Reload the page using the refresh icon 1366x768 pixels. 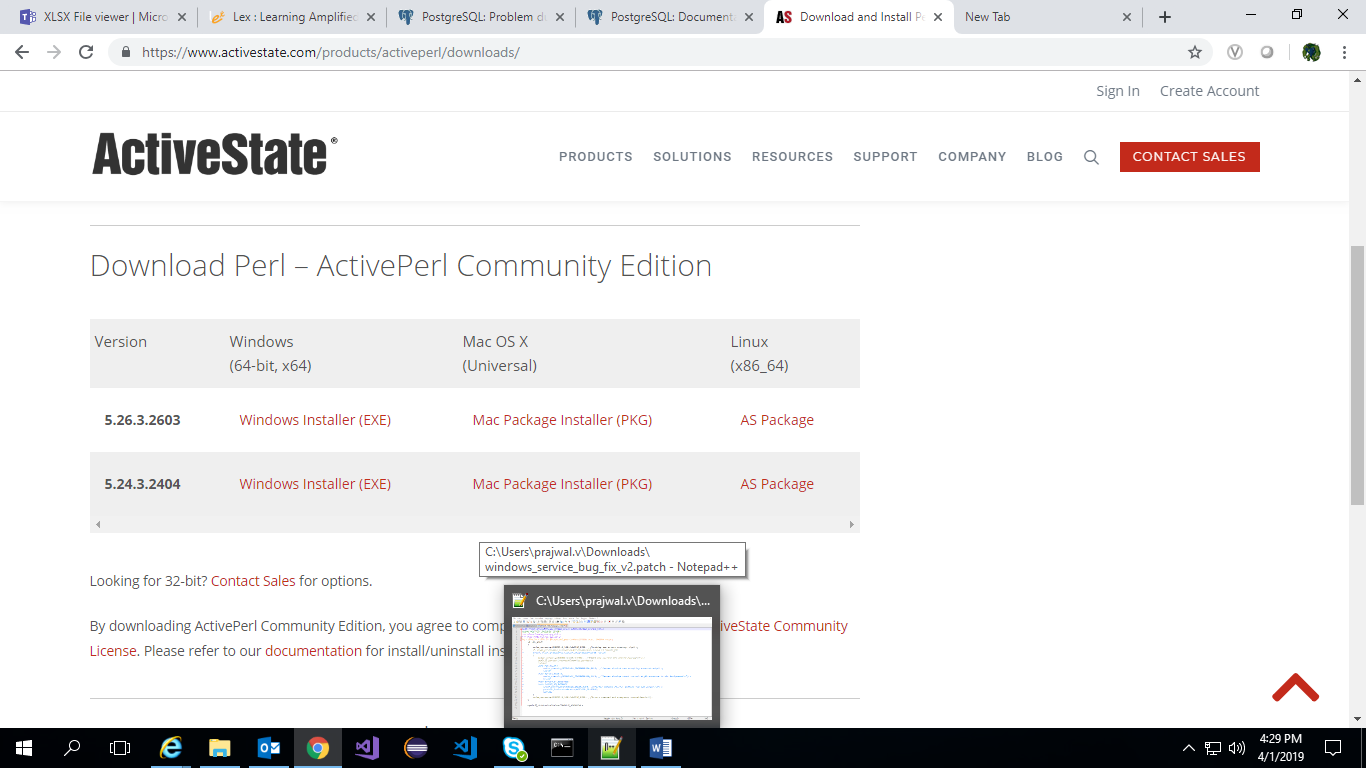(x=86, y=52)
